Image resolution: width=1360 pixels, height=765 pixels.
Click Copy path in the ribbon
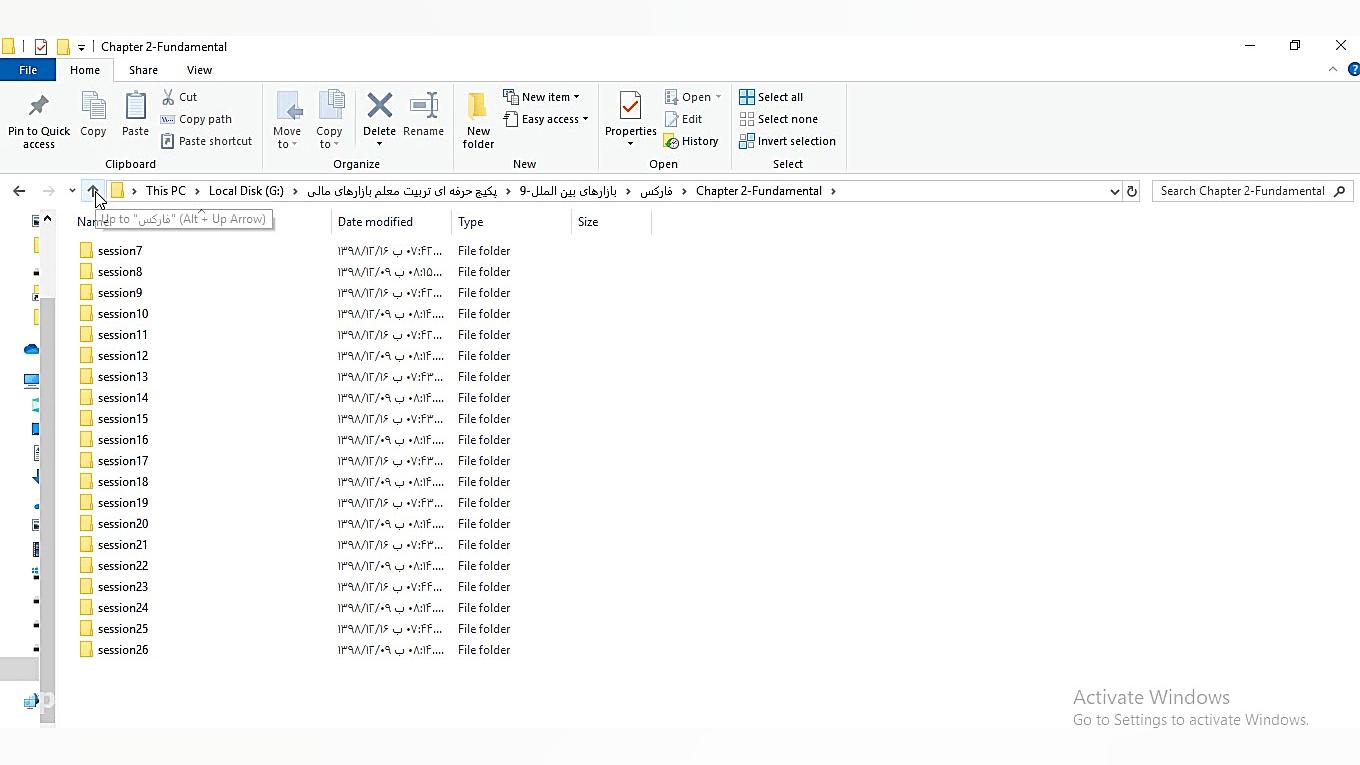pos(197,119)
